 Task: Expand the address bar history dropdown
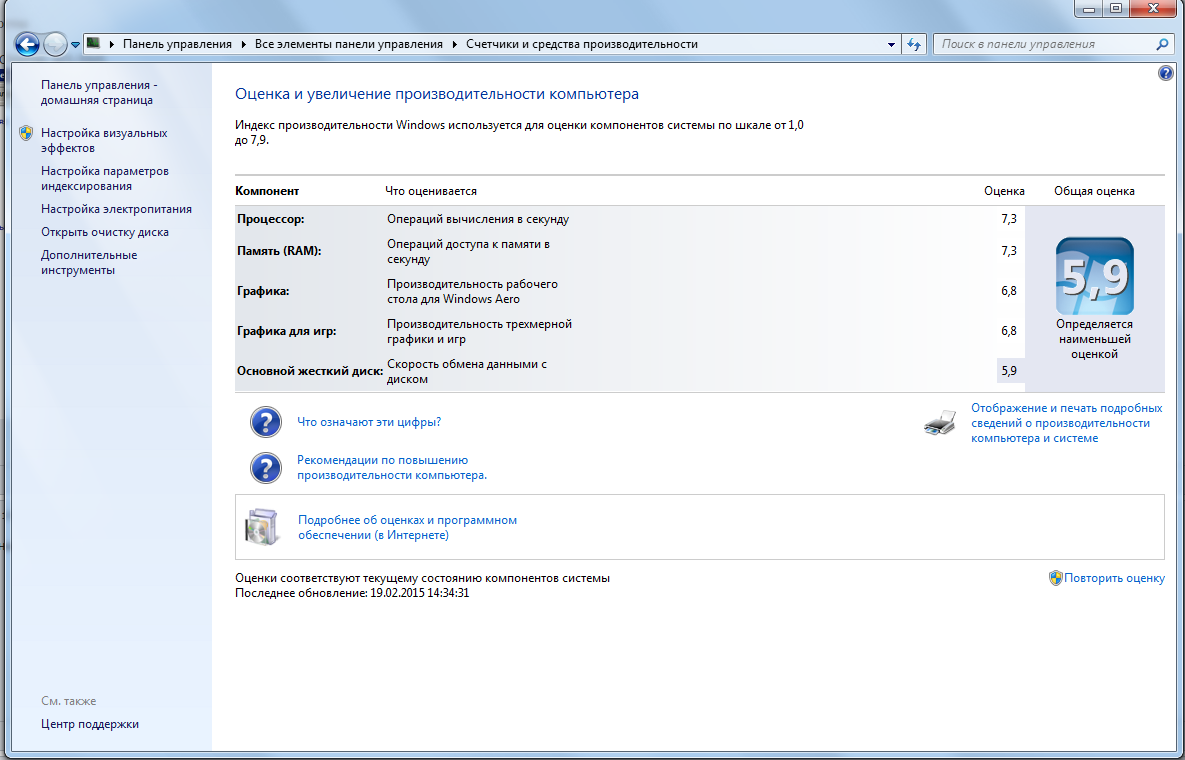(x=892, y=44)
